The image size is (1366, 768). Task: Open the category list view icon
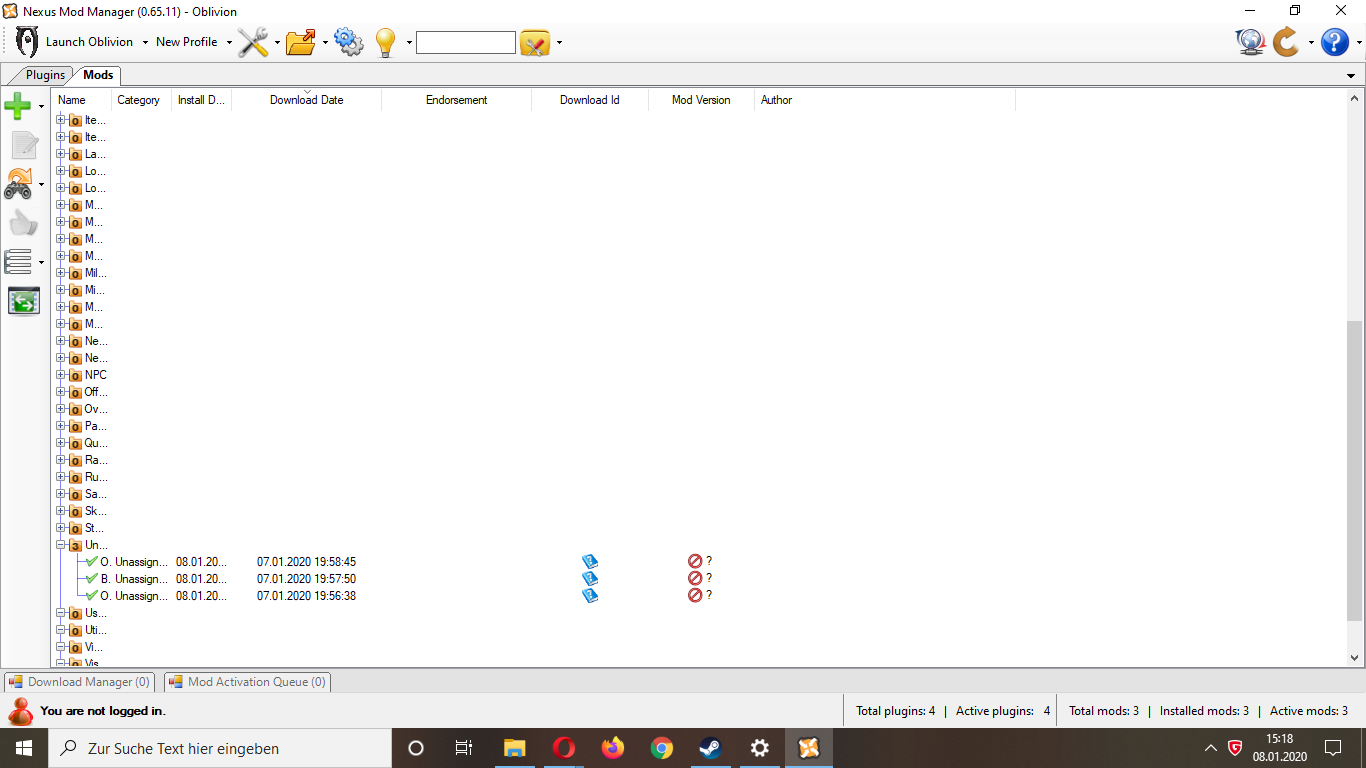pyautogui.click(x=20, y=261)
